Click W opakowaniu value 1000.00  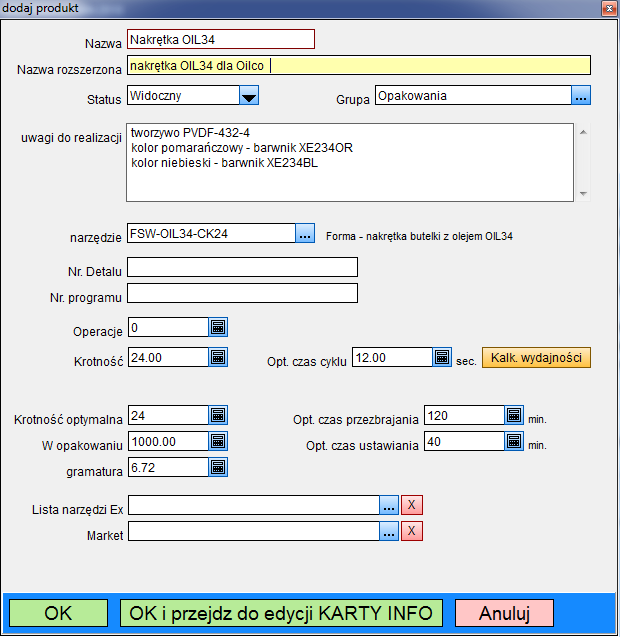pyautogui.click(x=168, y=441)
